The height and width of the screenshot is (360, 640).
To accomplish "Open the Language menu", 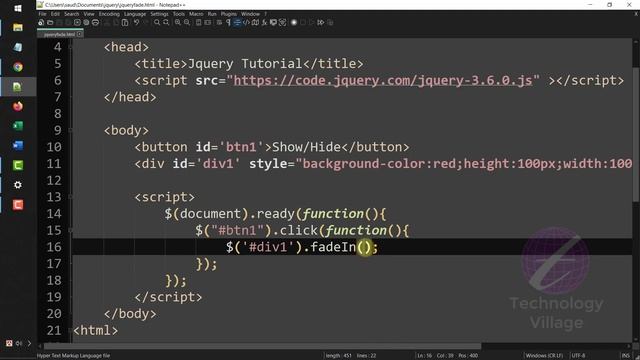I will click(135, 14).
